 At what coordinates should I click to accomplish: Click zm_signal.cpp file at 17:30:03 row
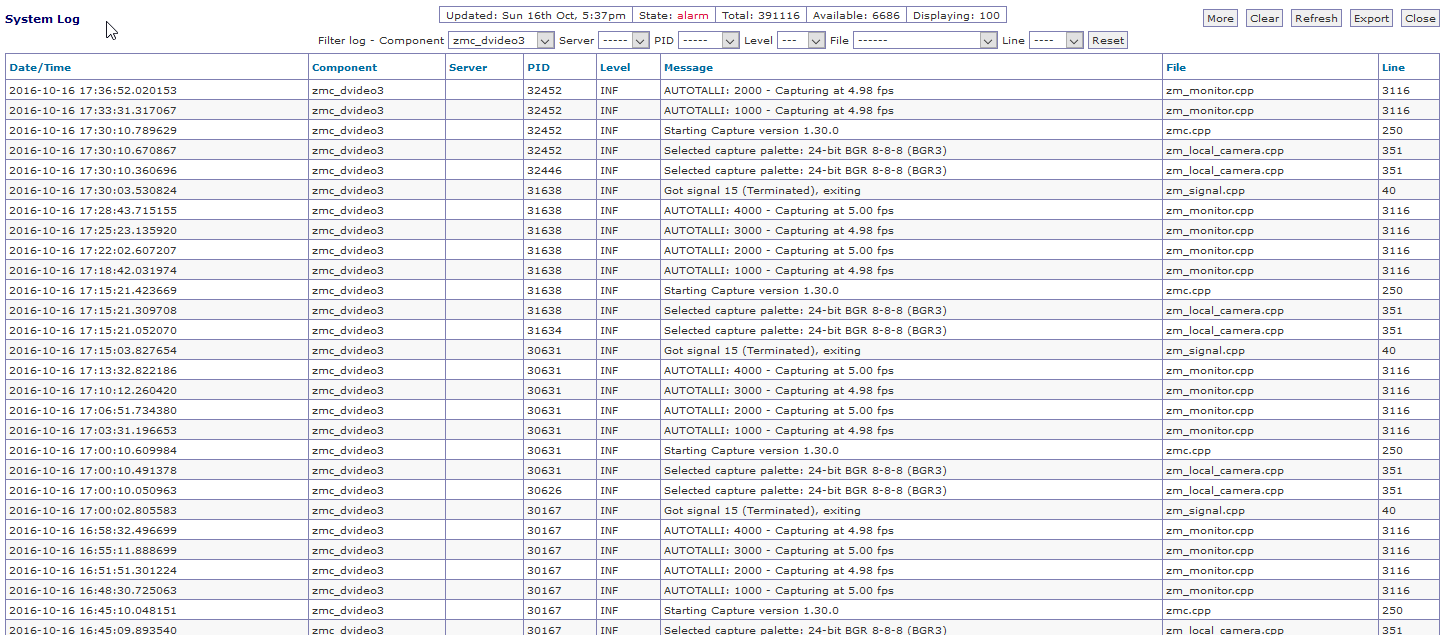point(1205,191)
